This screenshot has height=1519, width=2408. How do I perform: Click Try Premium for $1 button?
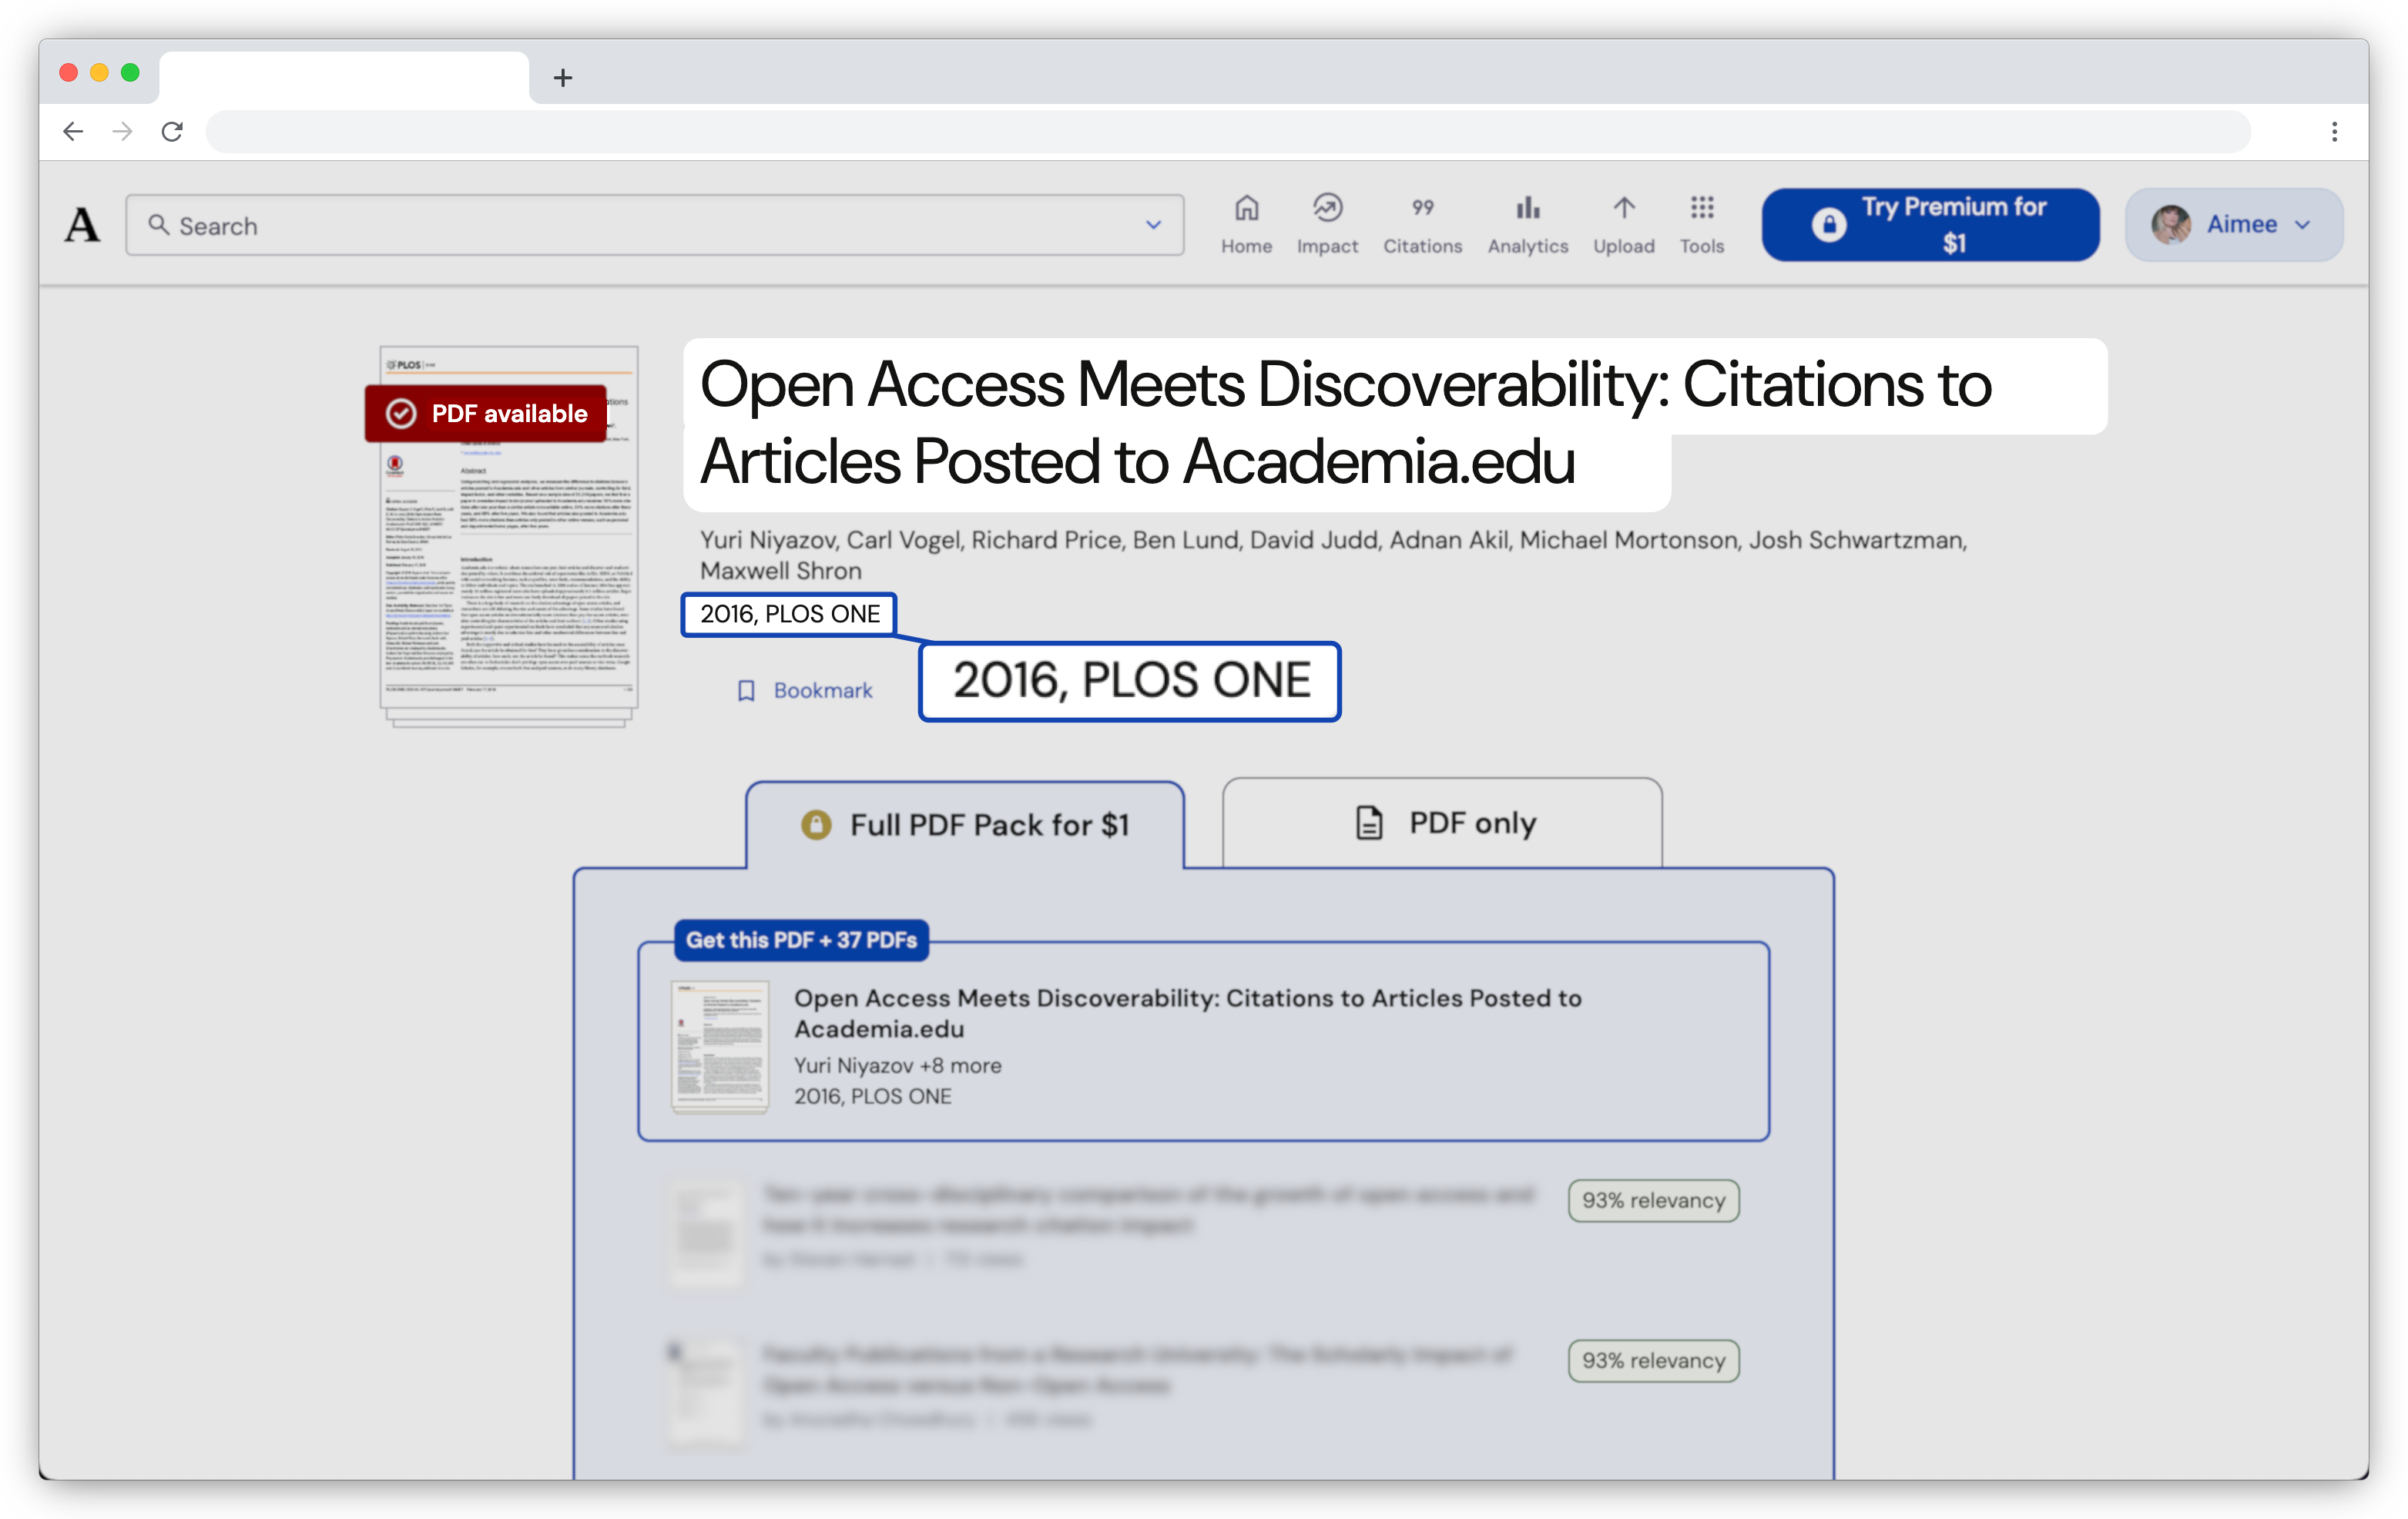[1930, 225]
